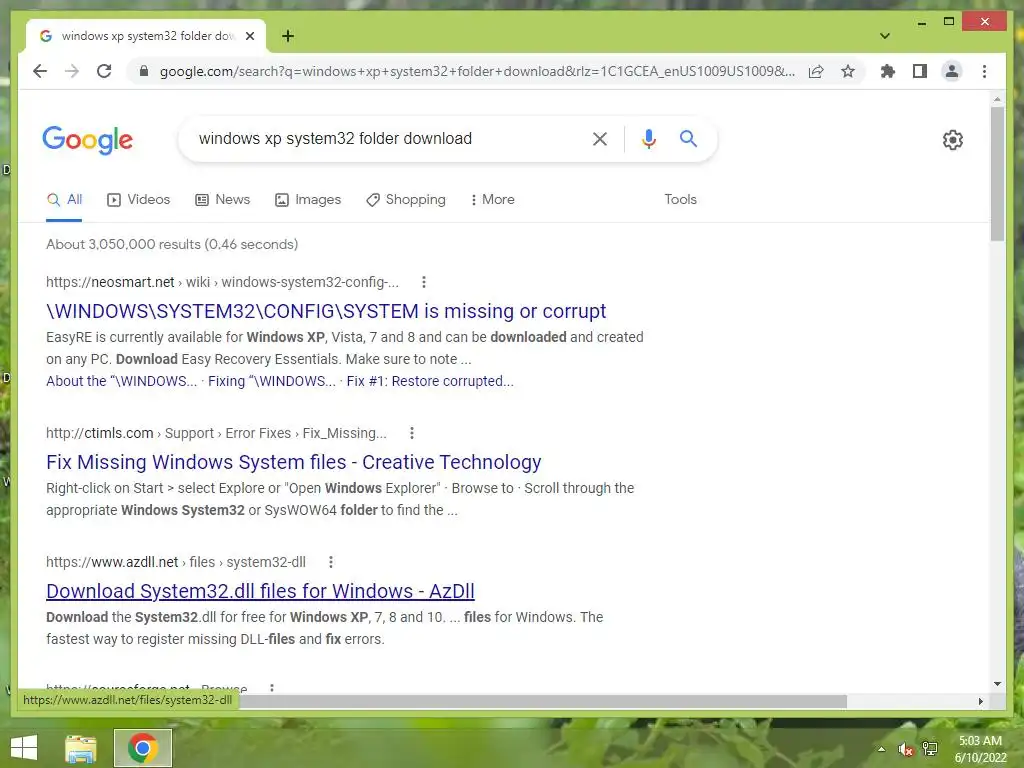Click the Chrome taskbar icon

coord(143,748)
